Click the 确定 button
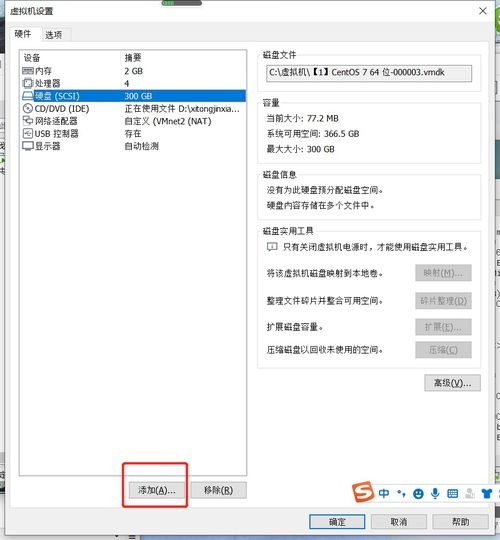 pyautogui.click(x=337, y=522)
